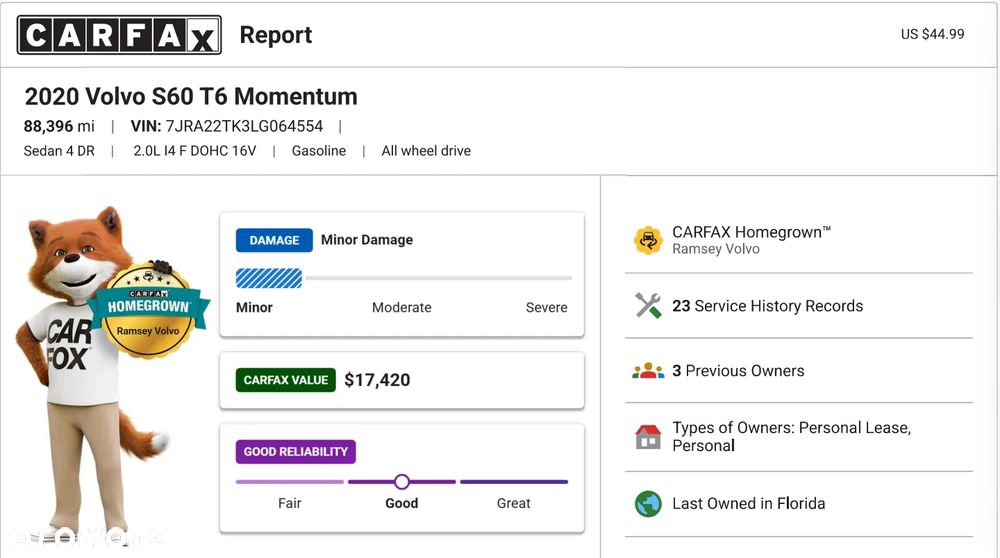The height and width of the screenshot is (558, 1000).
Task: Click the previous owners people icon
Action: [648, 371]
